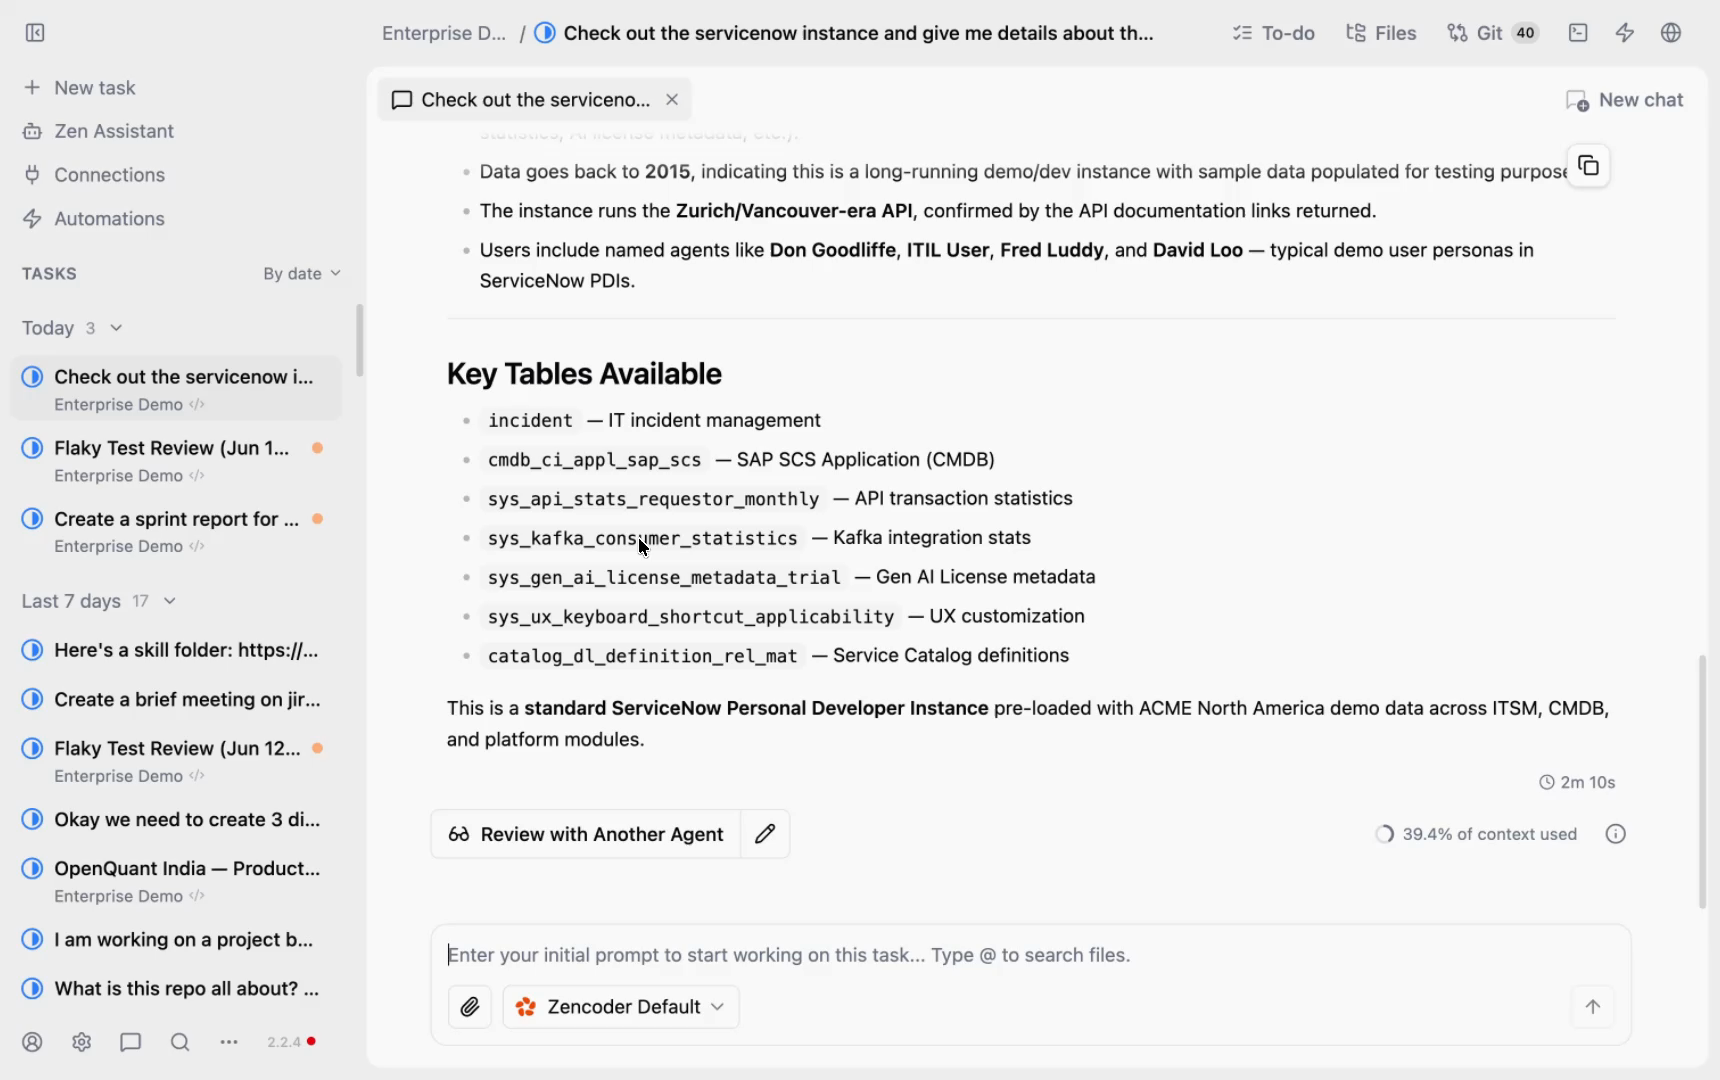Click Review with Another Agent button
The height and width of the screenshot is (1080, 1720).
coord(586,834)
